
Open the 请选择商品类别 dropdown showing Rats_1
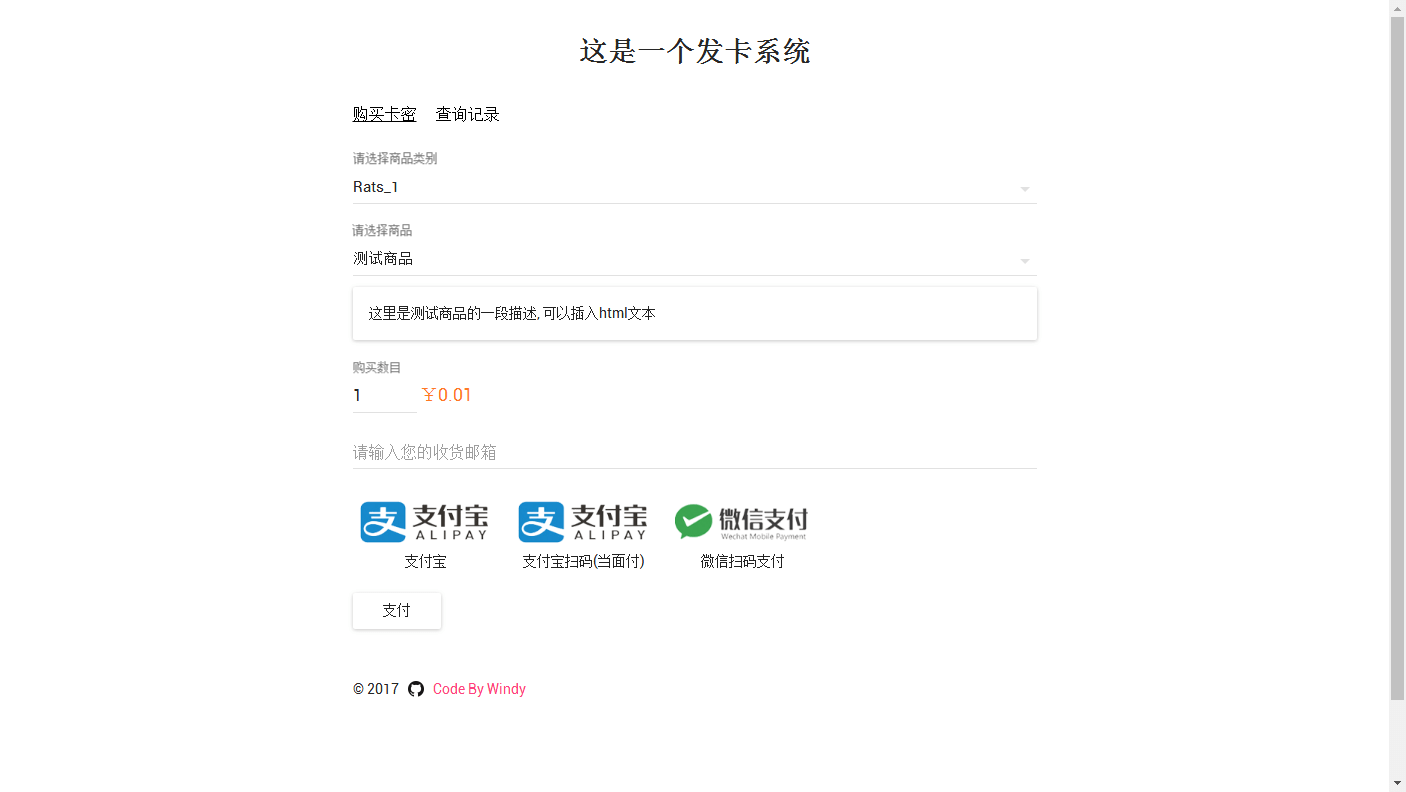(695, 187)
